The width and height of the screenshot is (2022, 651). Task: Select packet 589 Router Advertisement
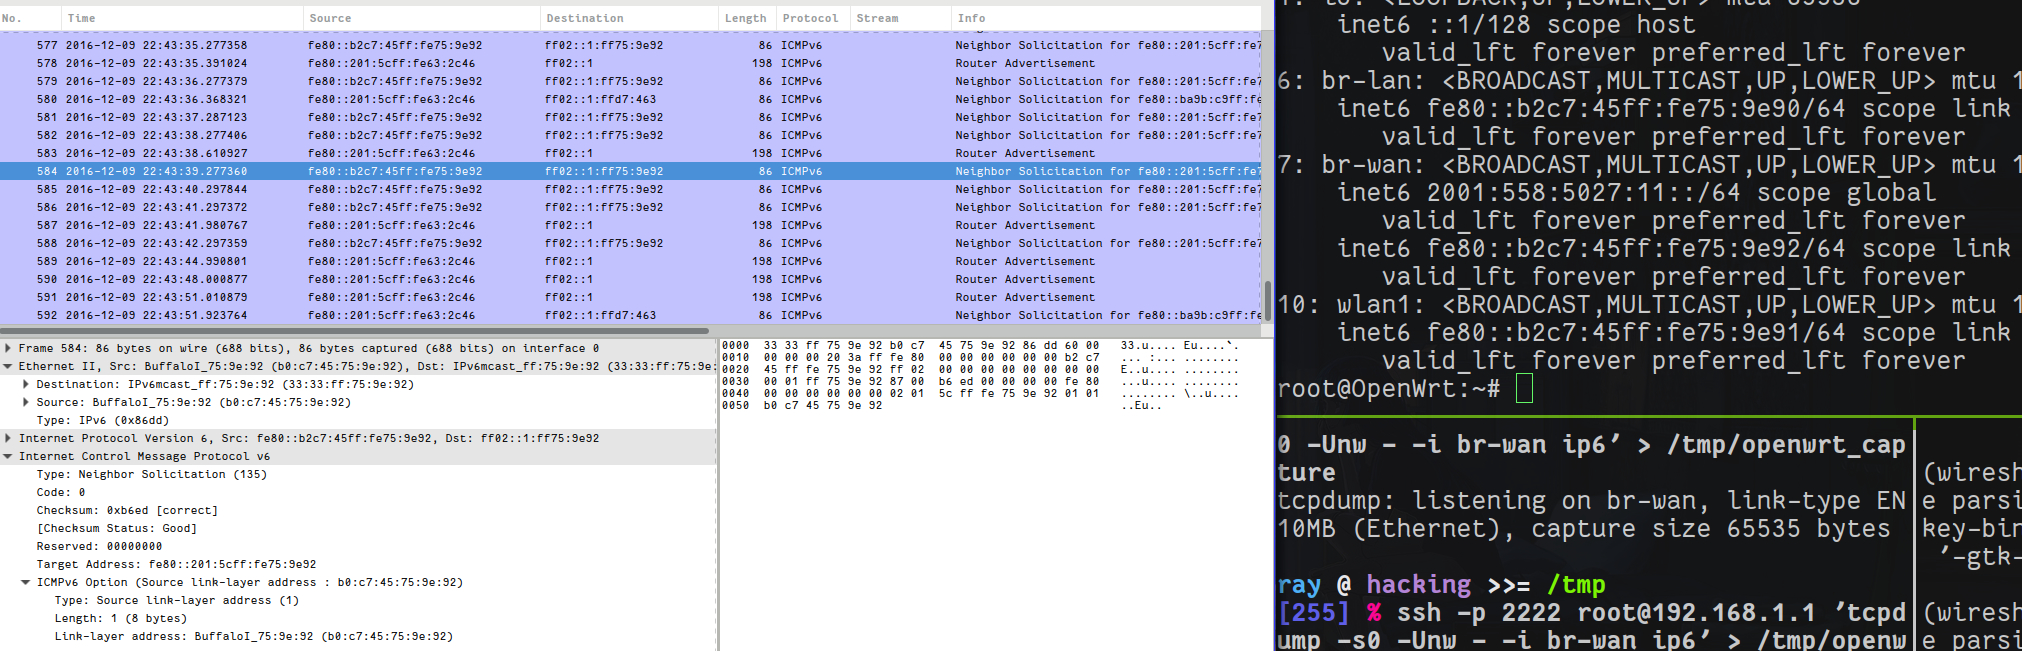[630, 261]
